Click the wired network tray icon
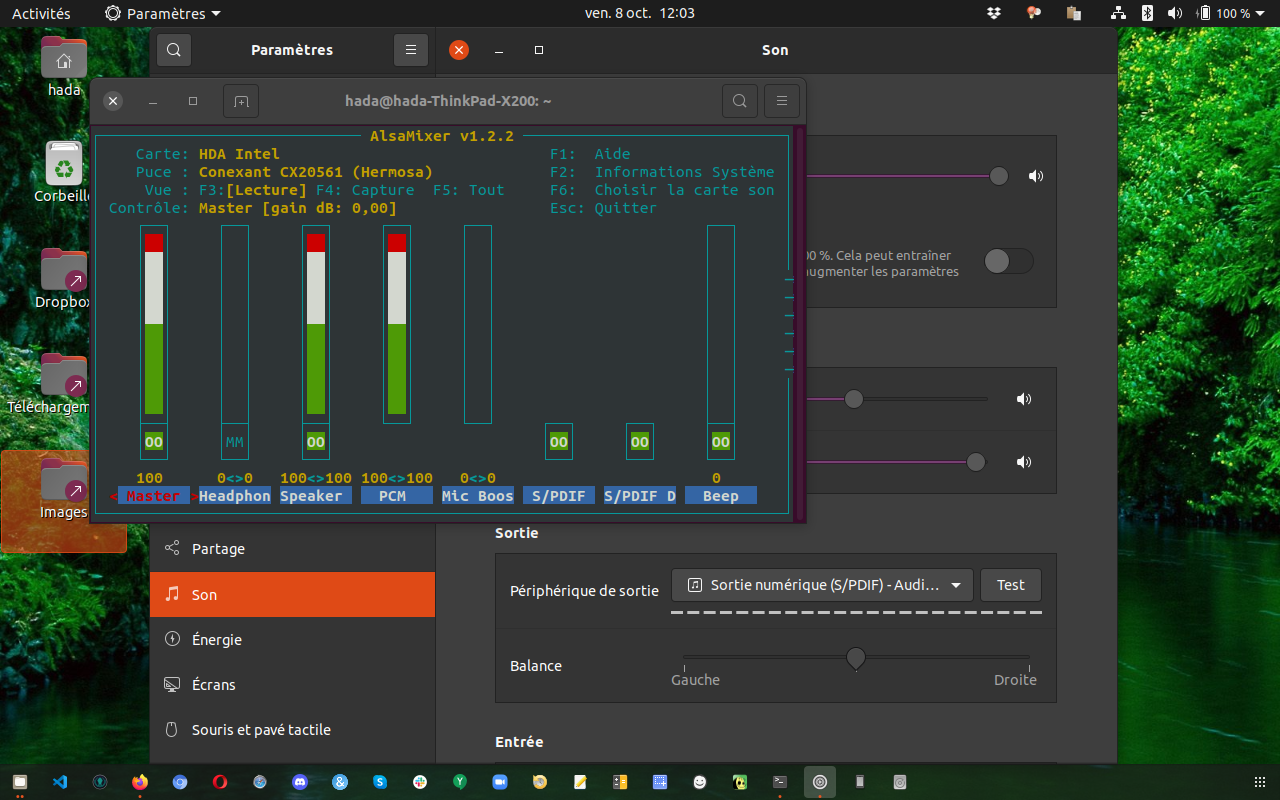This screenshot has height=800, width=1280. [1118, 13]
